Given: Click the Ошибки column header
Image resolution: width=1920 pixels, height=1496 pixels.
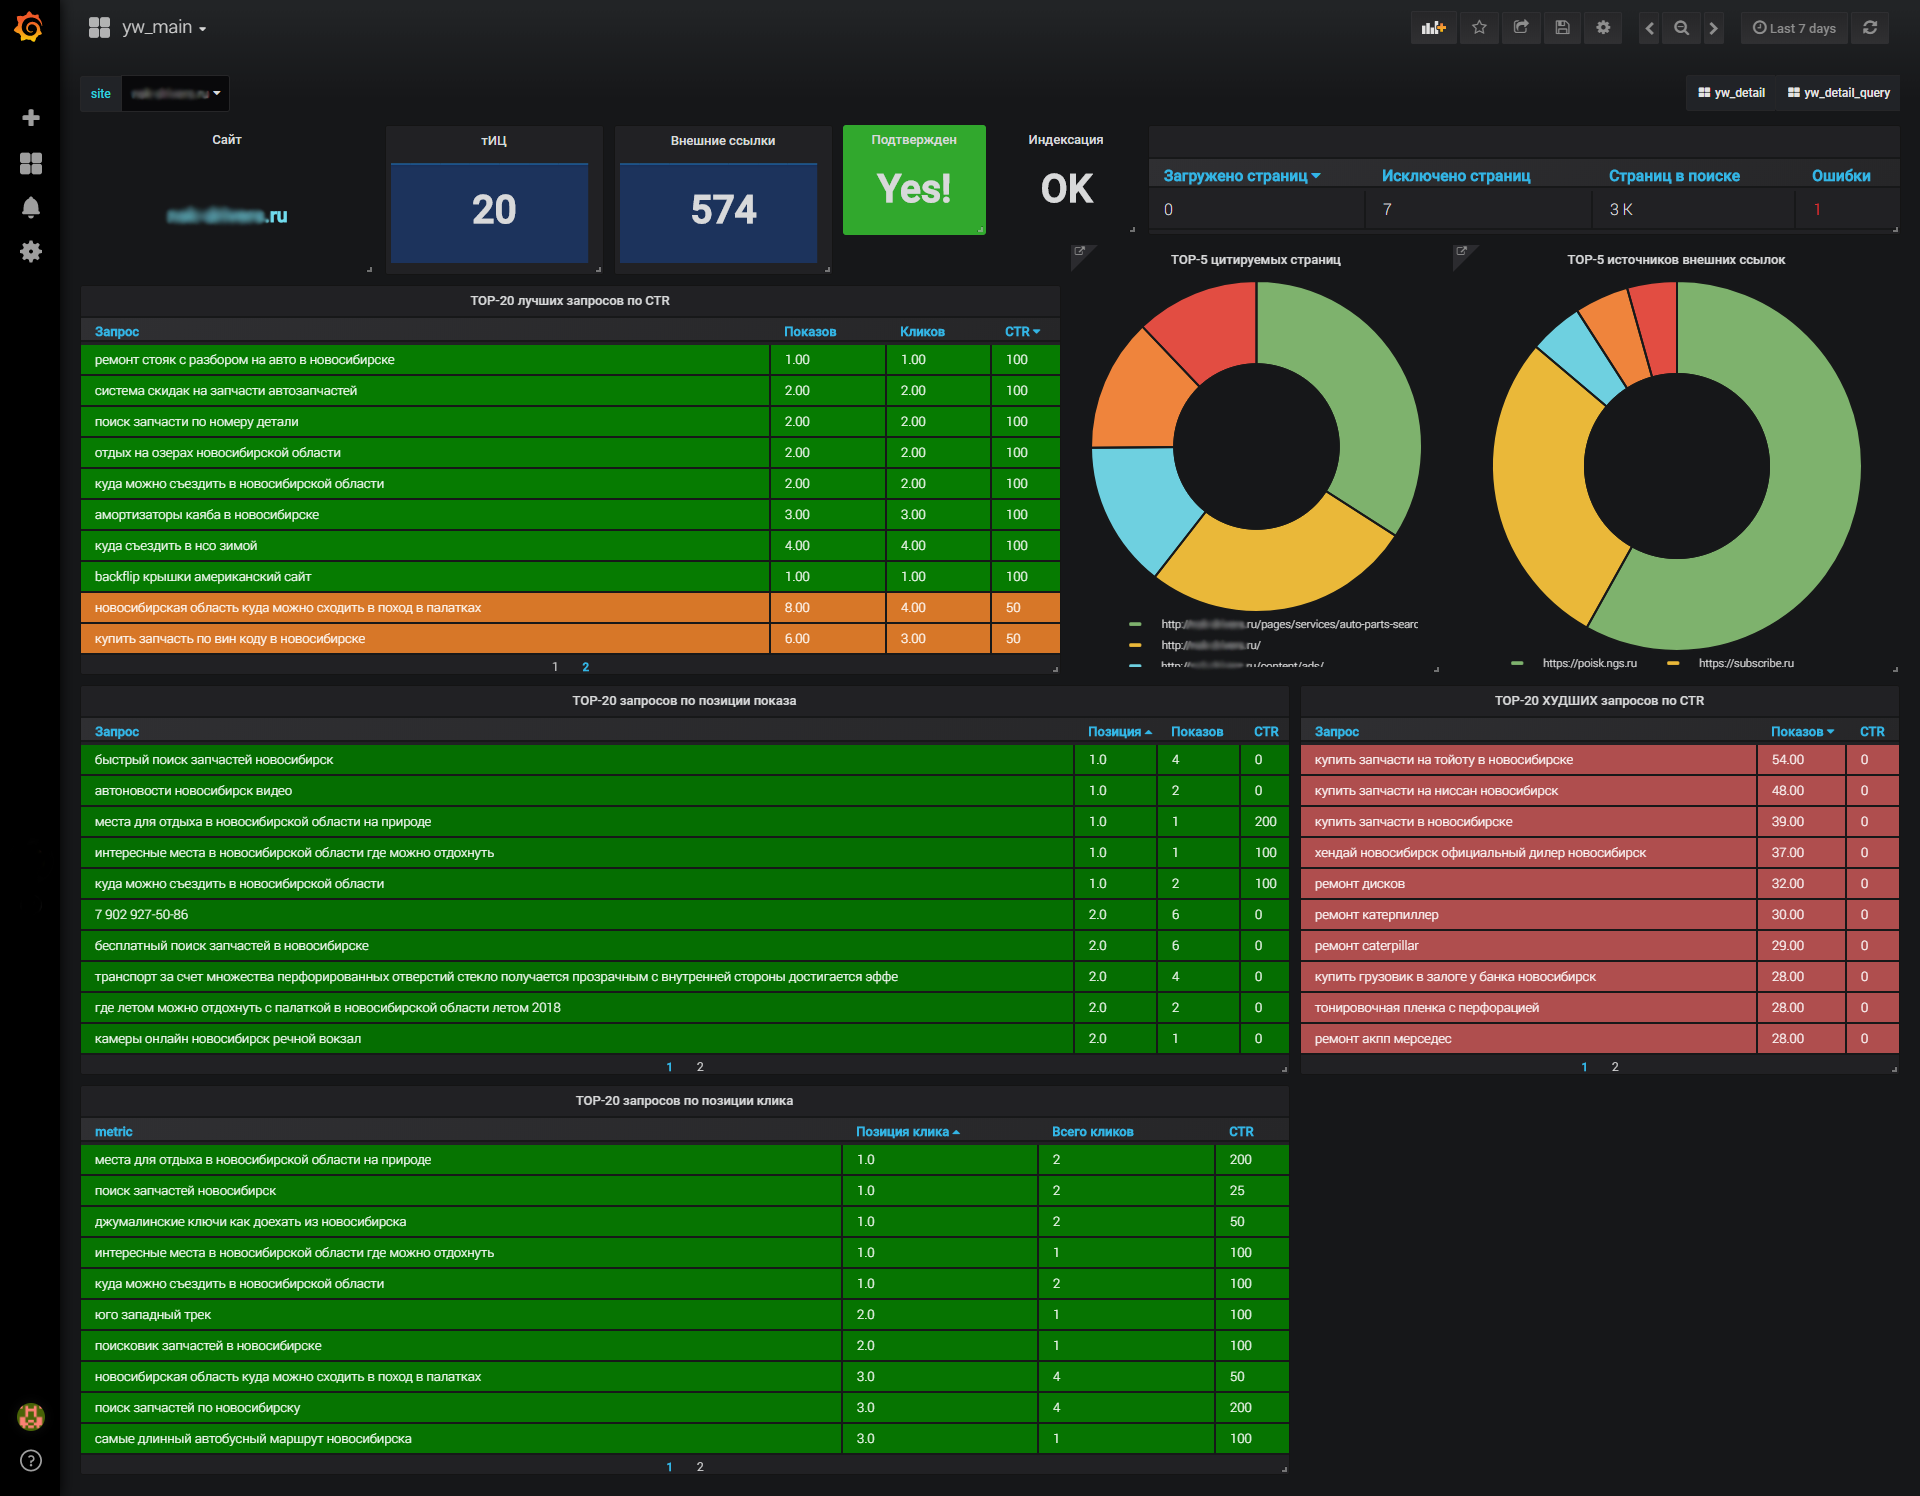Looking at the screenshot, I should 1841,176.
